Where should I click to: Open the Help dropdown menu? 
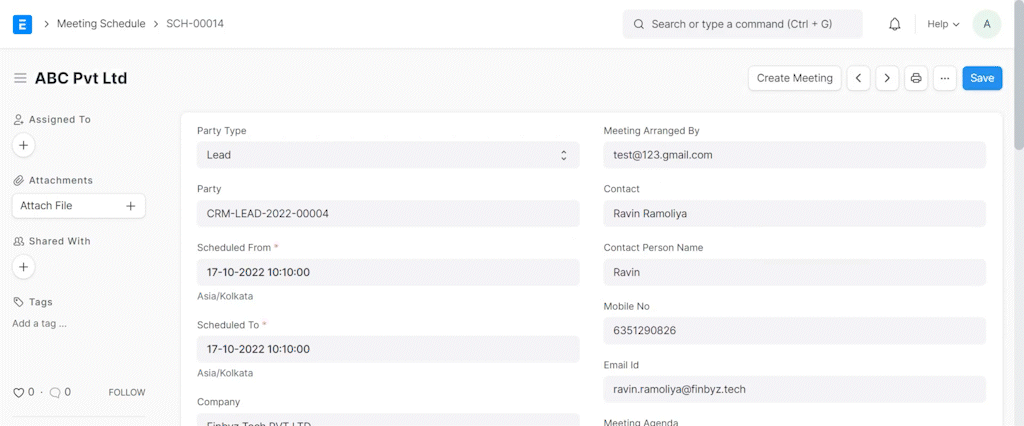click(x=943, y=24)
